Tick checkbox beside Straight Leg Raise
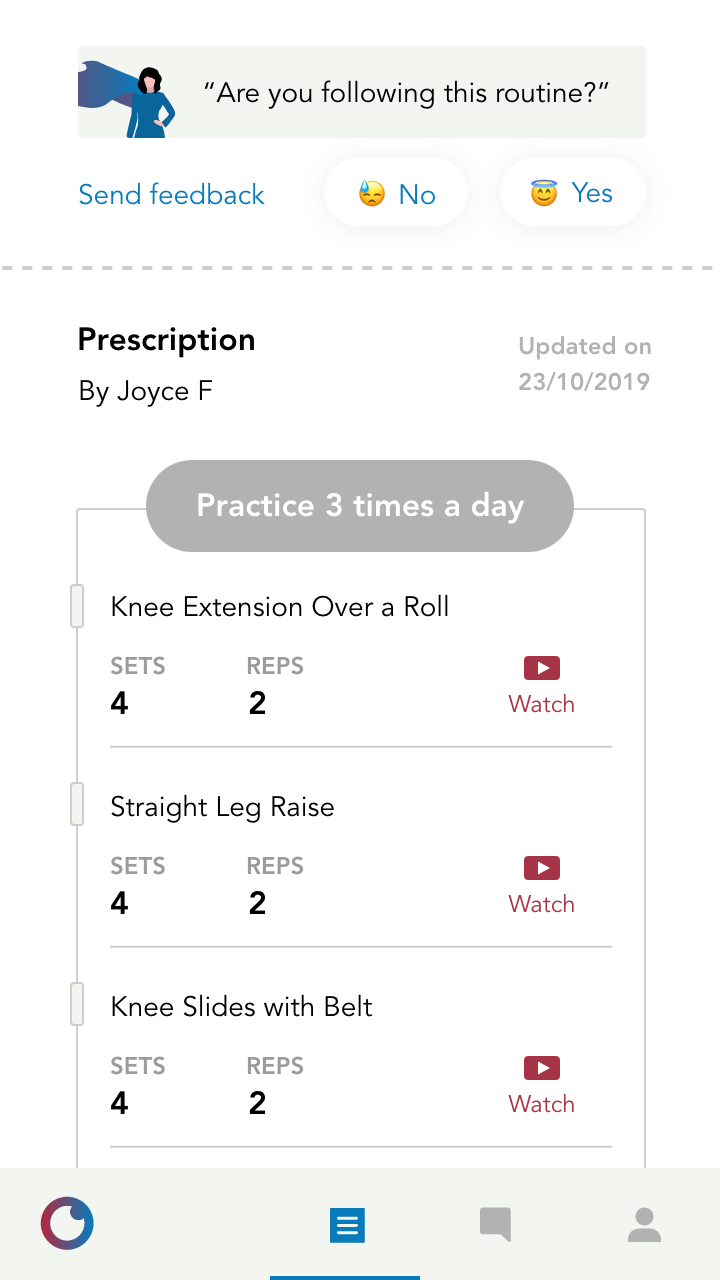720x1280 pixels. tap(77, 805)
